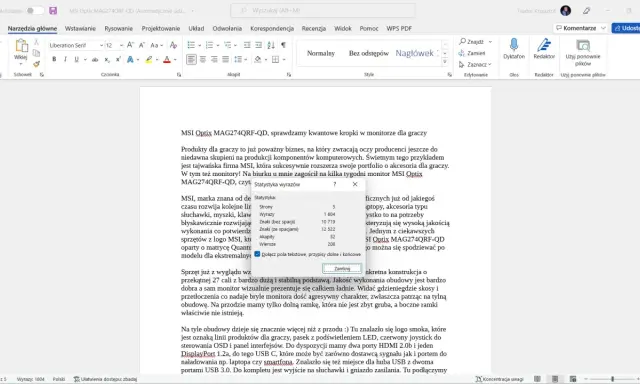Apply paragraph shading paint bucket
Viewport: 640px width, 384px height.
tap(258, 60)
